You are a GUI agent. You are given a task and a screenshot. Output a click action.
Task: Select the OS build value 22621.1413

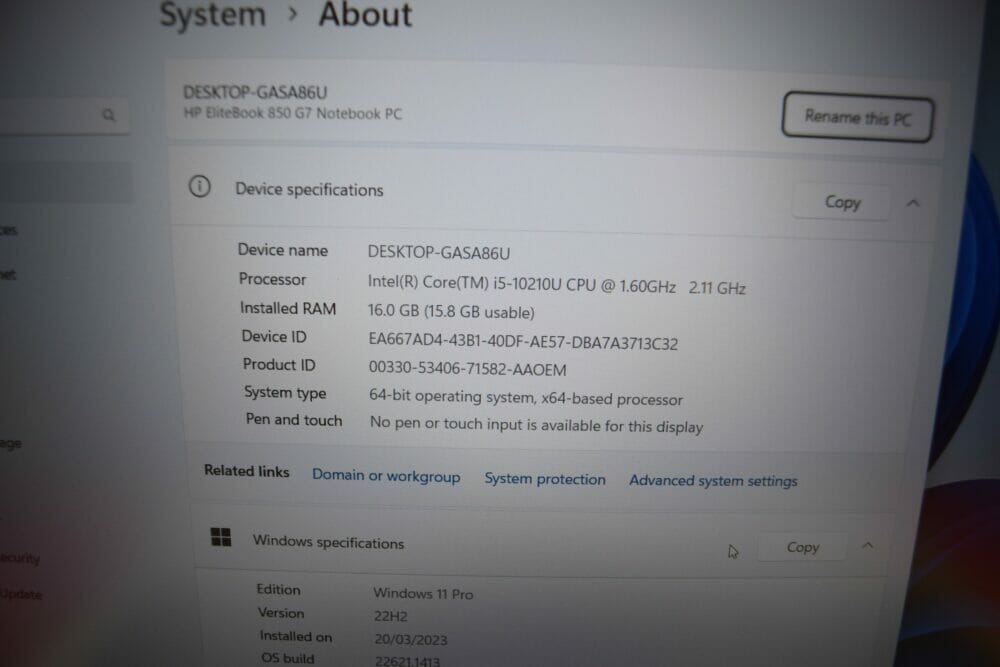(x=407, y=661)
